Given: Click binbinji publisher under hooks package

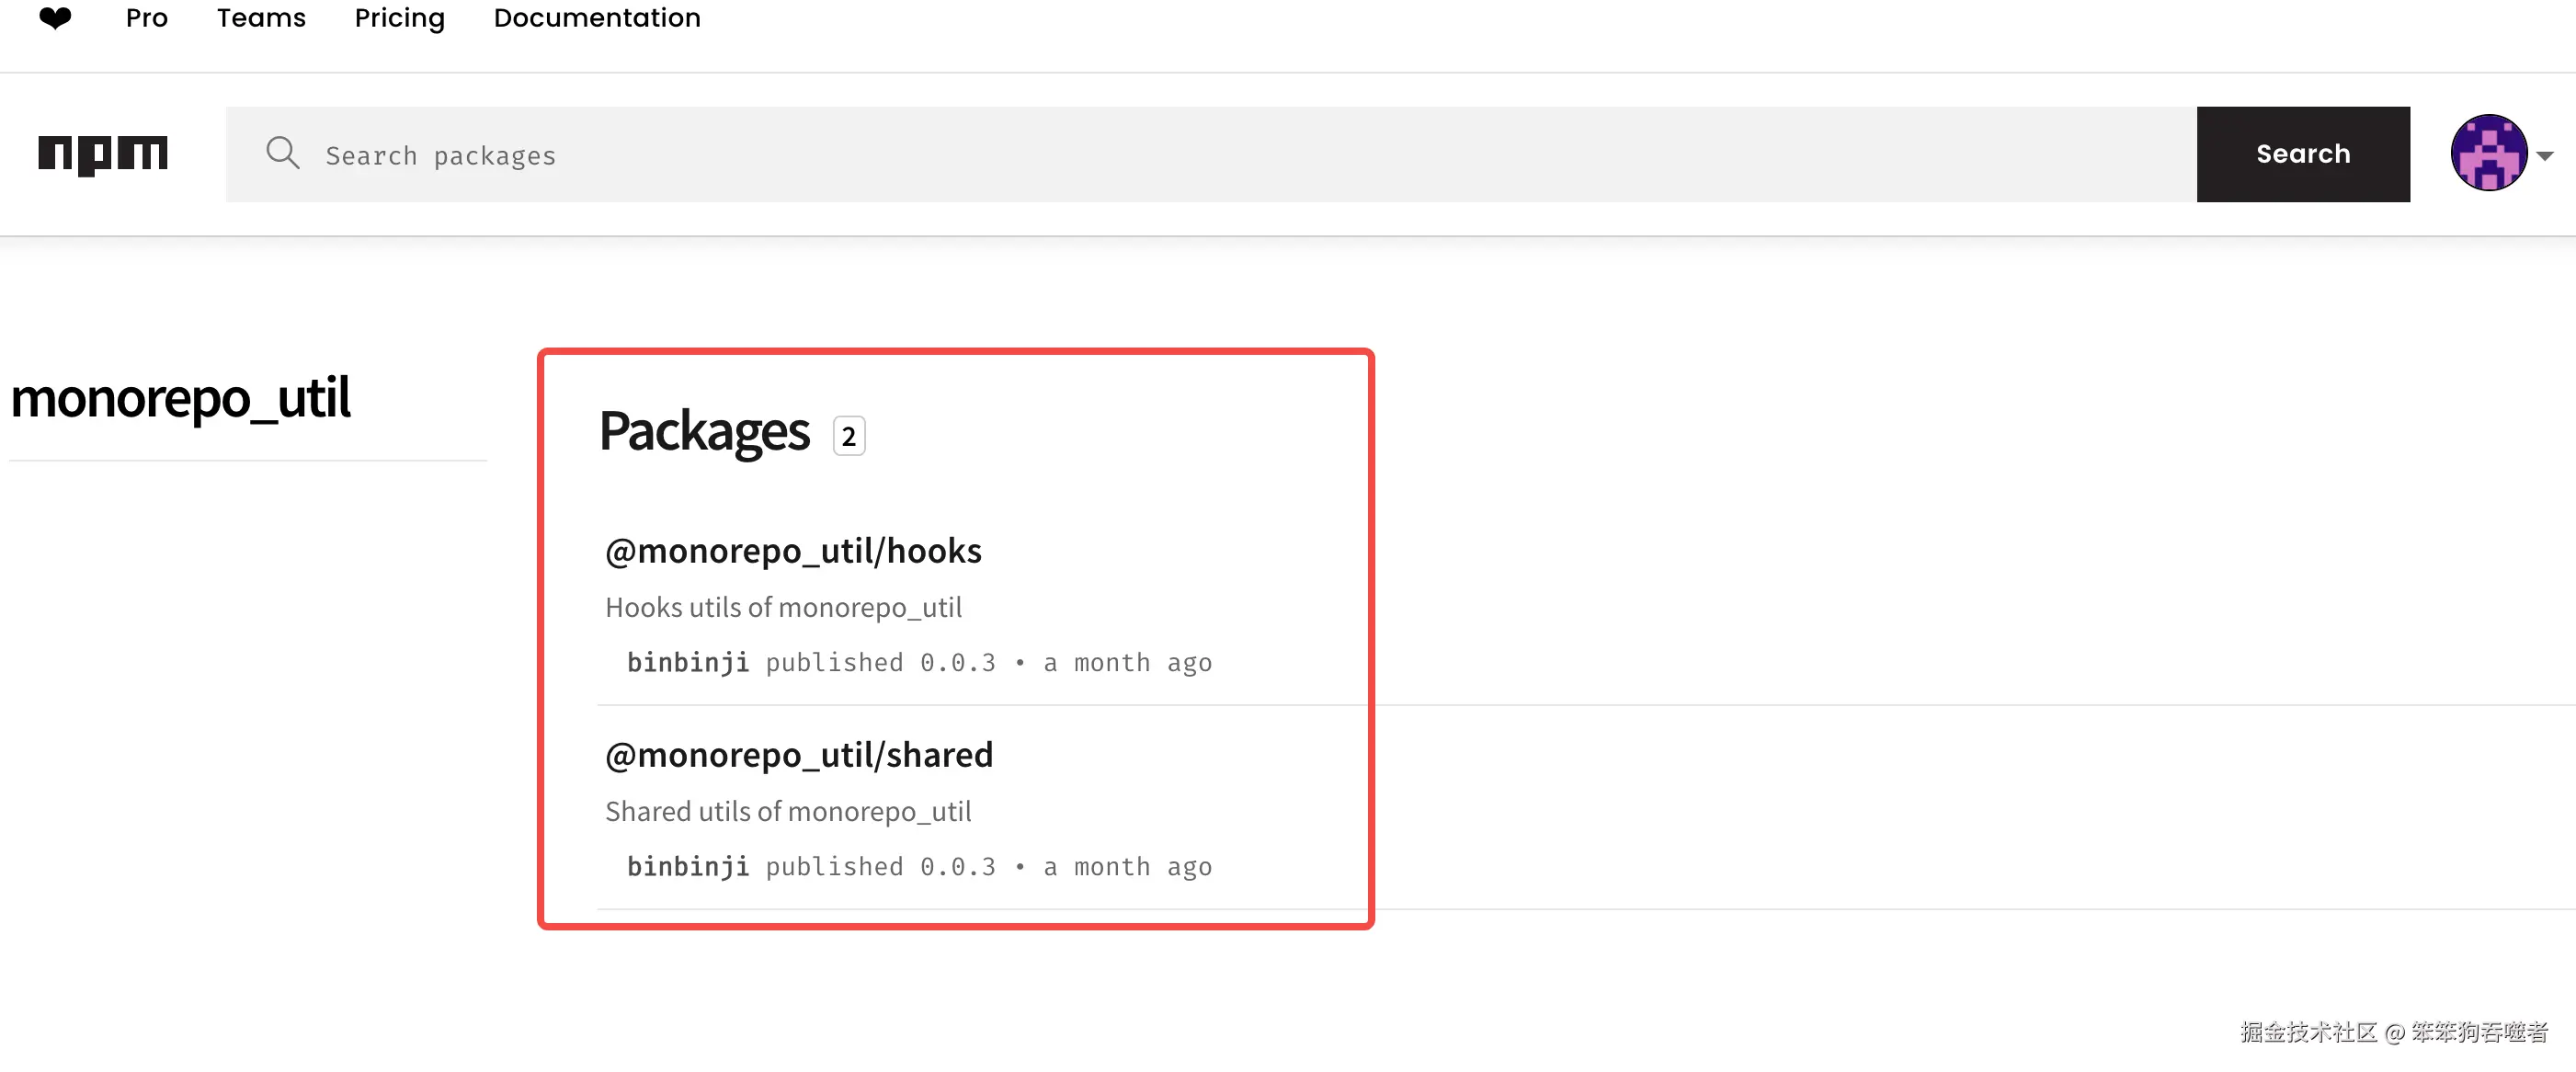Looking at the screenshot, I should click(x=687, y=663).
